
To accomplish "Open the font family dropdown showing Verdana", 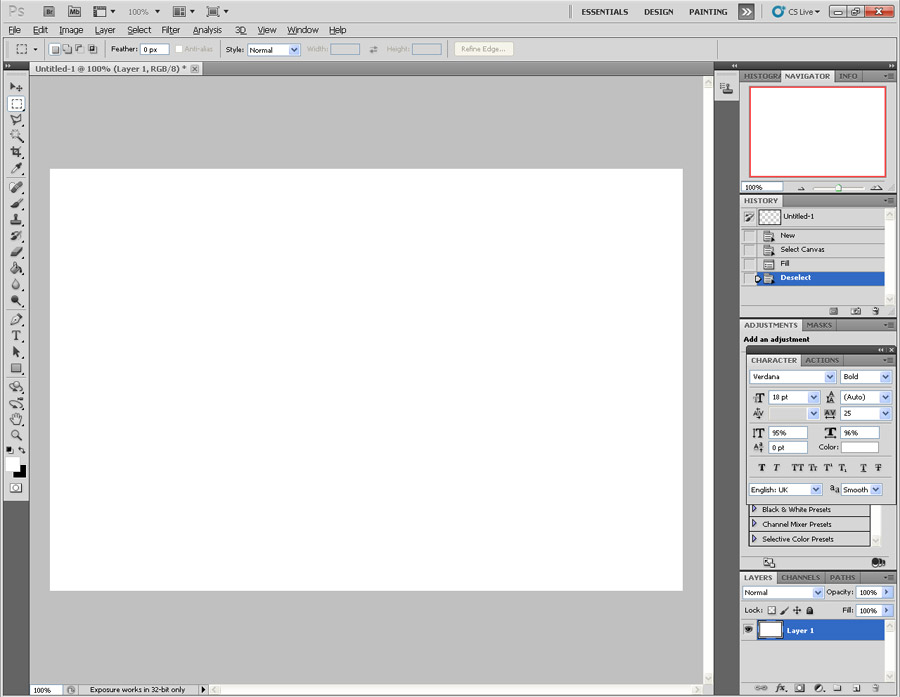I will (830, 377).
